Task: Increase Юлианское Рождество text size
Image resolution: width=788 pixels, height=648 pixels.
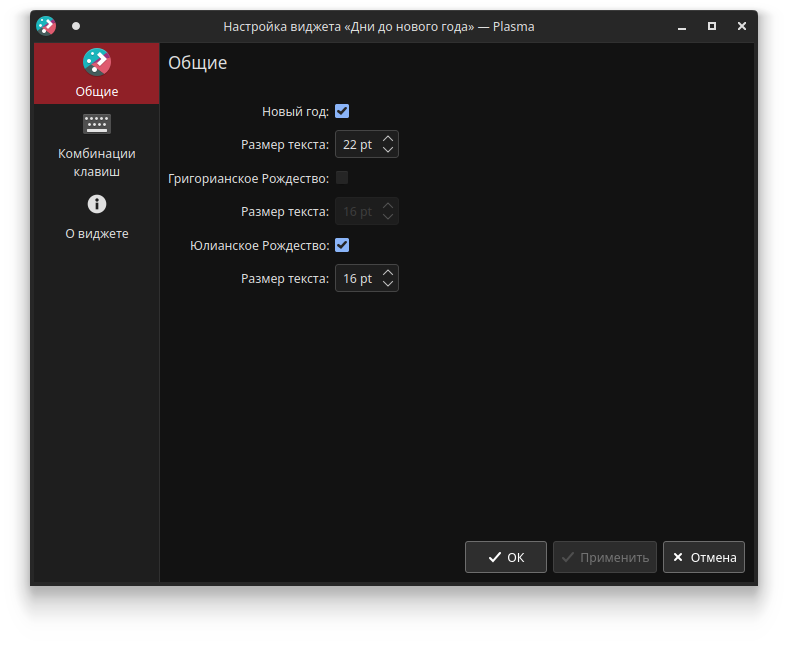Action: pyautogui.click(x=387, y=272)
